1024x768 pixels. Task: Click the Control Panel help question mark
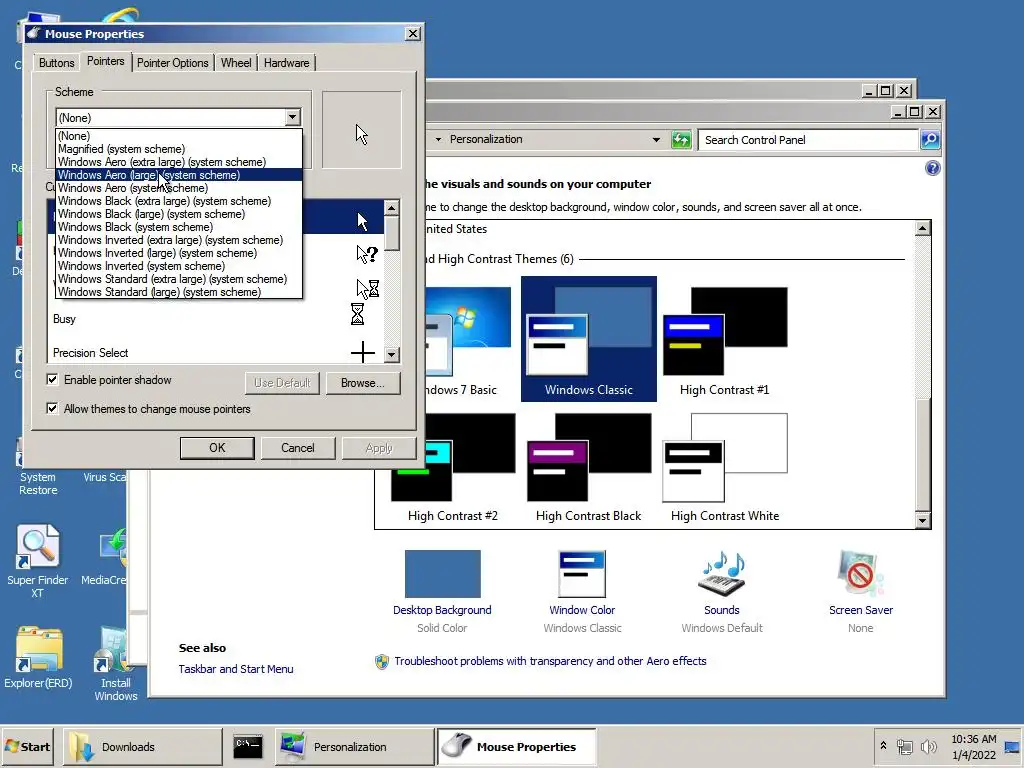tap(933, 168)
